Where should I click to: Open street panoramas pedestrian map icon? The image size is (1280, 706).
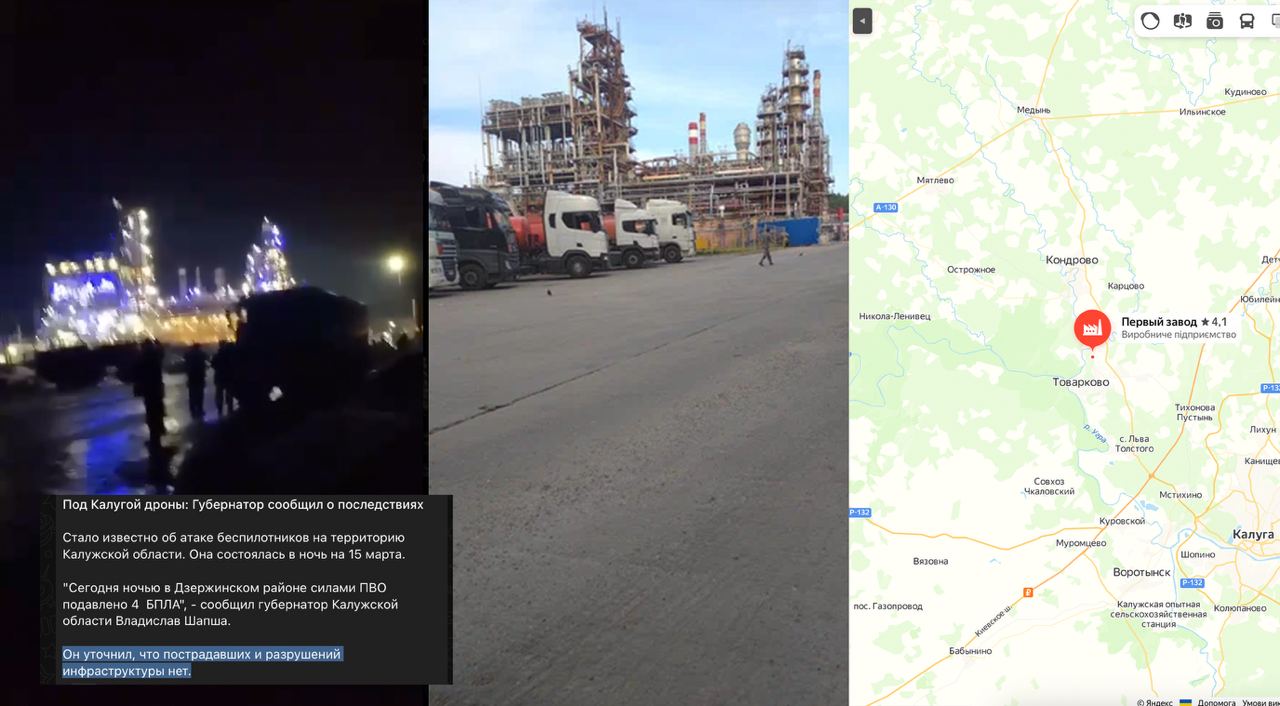click(1182, 21)
